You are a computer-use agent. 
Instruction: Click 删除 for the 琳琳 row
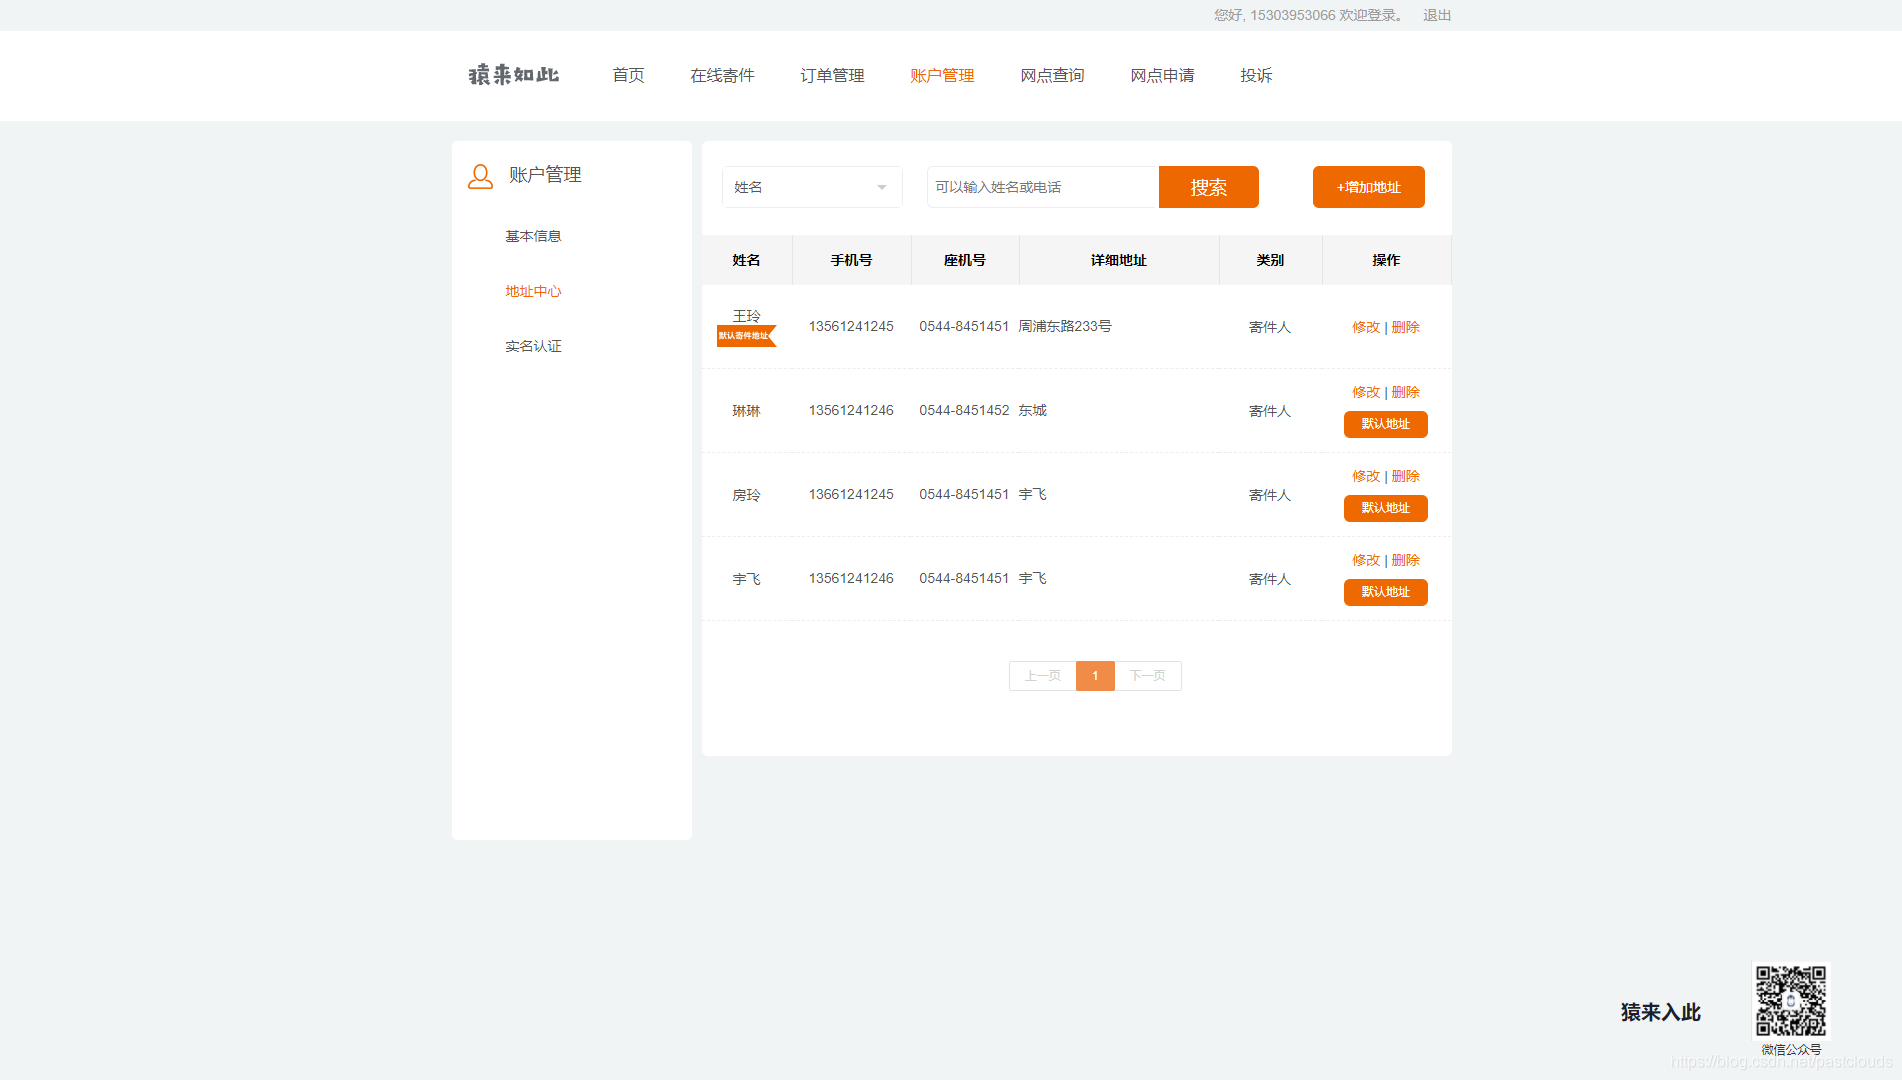pos(1405,392)
